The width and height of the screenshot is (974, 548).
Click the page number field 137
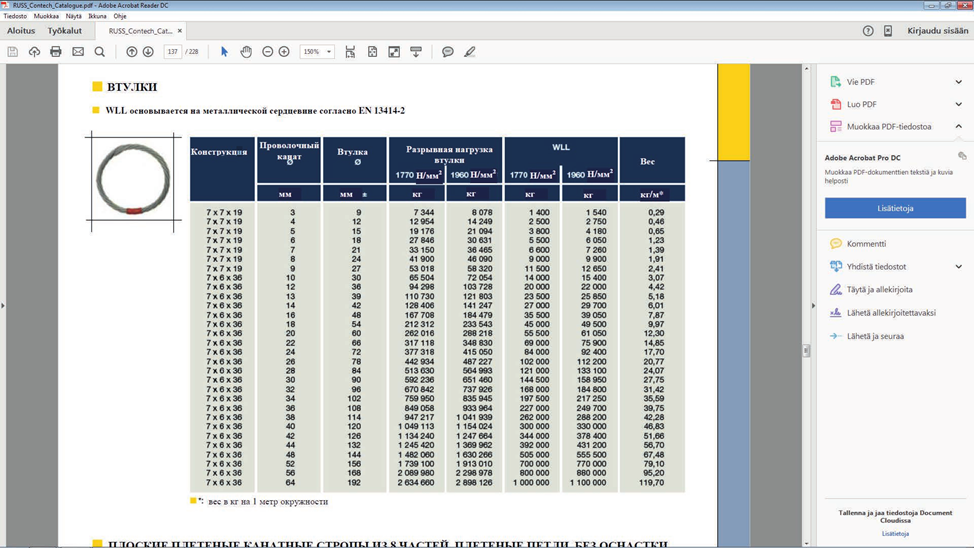(x=172, y=52)
